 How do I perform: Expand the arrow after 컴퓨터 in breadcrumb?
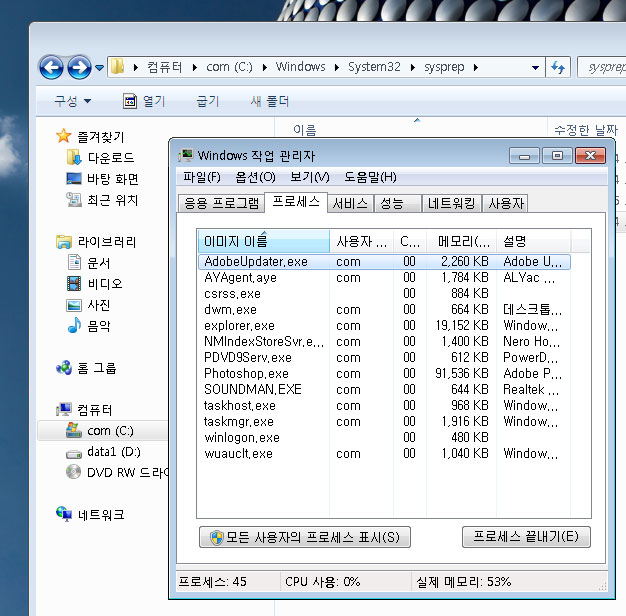point(195,67)
